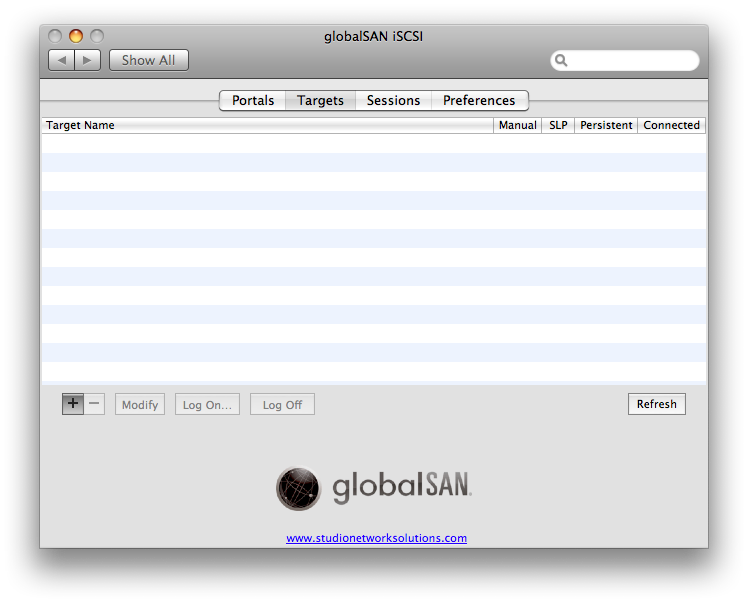Select the Targets tab

320,101
